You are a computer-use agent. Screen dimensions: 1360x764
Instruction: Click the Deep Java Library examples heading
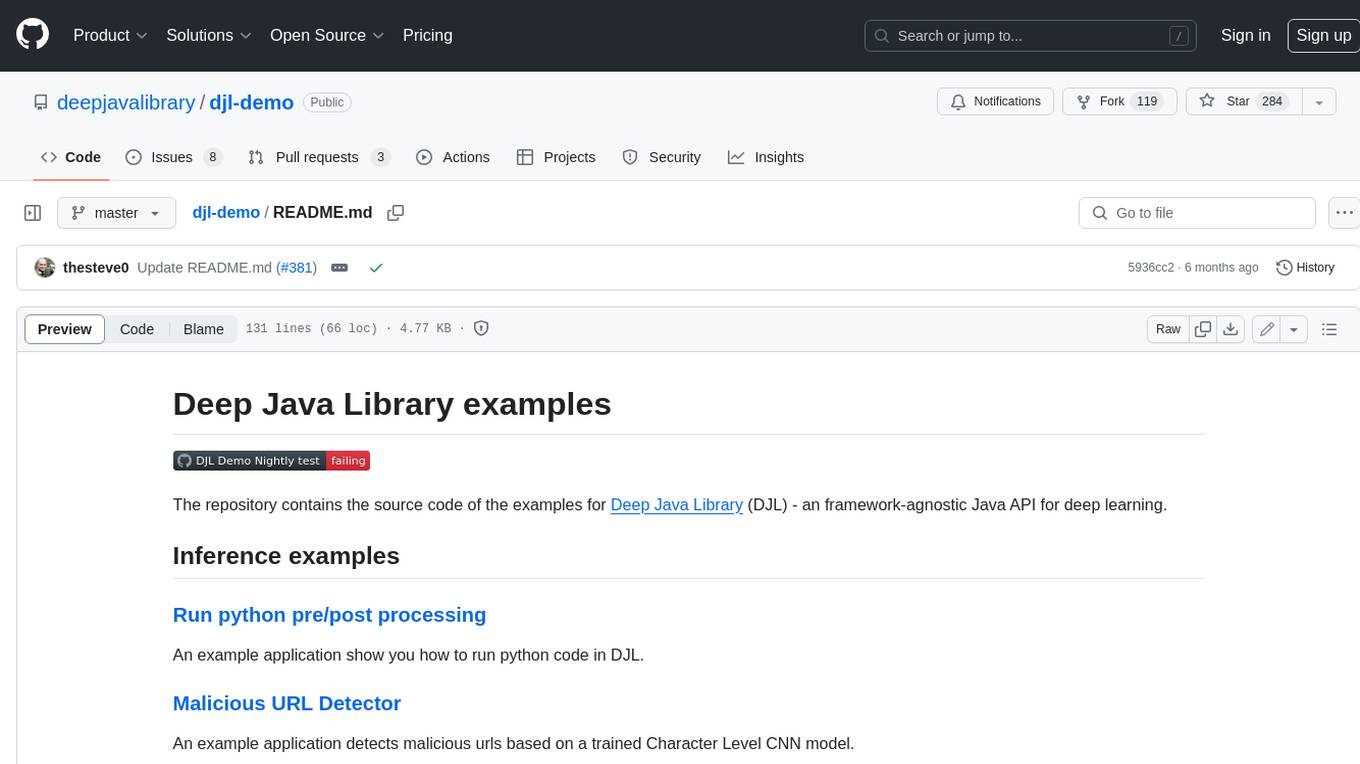pos(392,404)
